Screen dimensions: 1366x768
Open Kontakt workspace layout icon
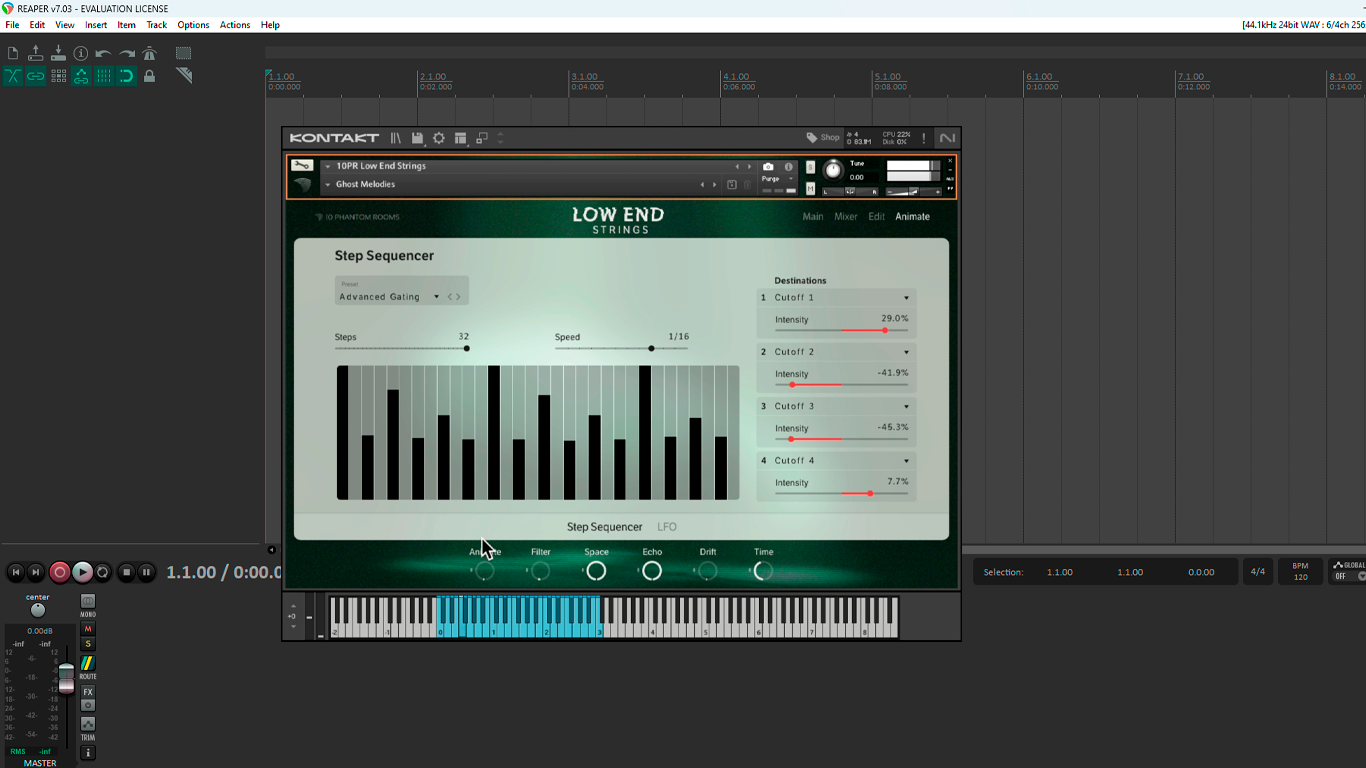pyautogui.click(x=460, y=138)
